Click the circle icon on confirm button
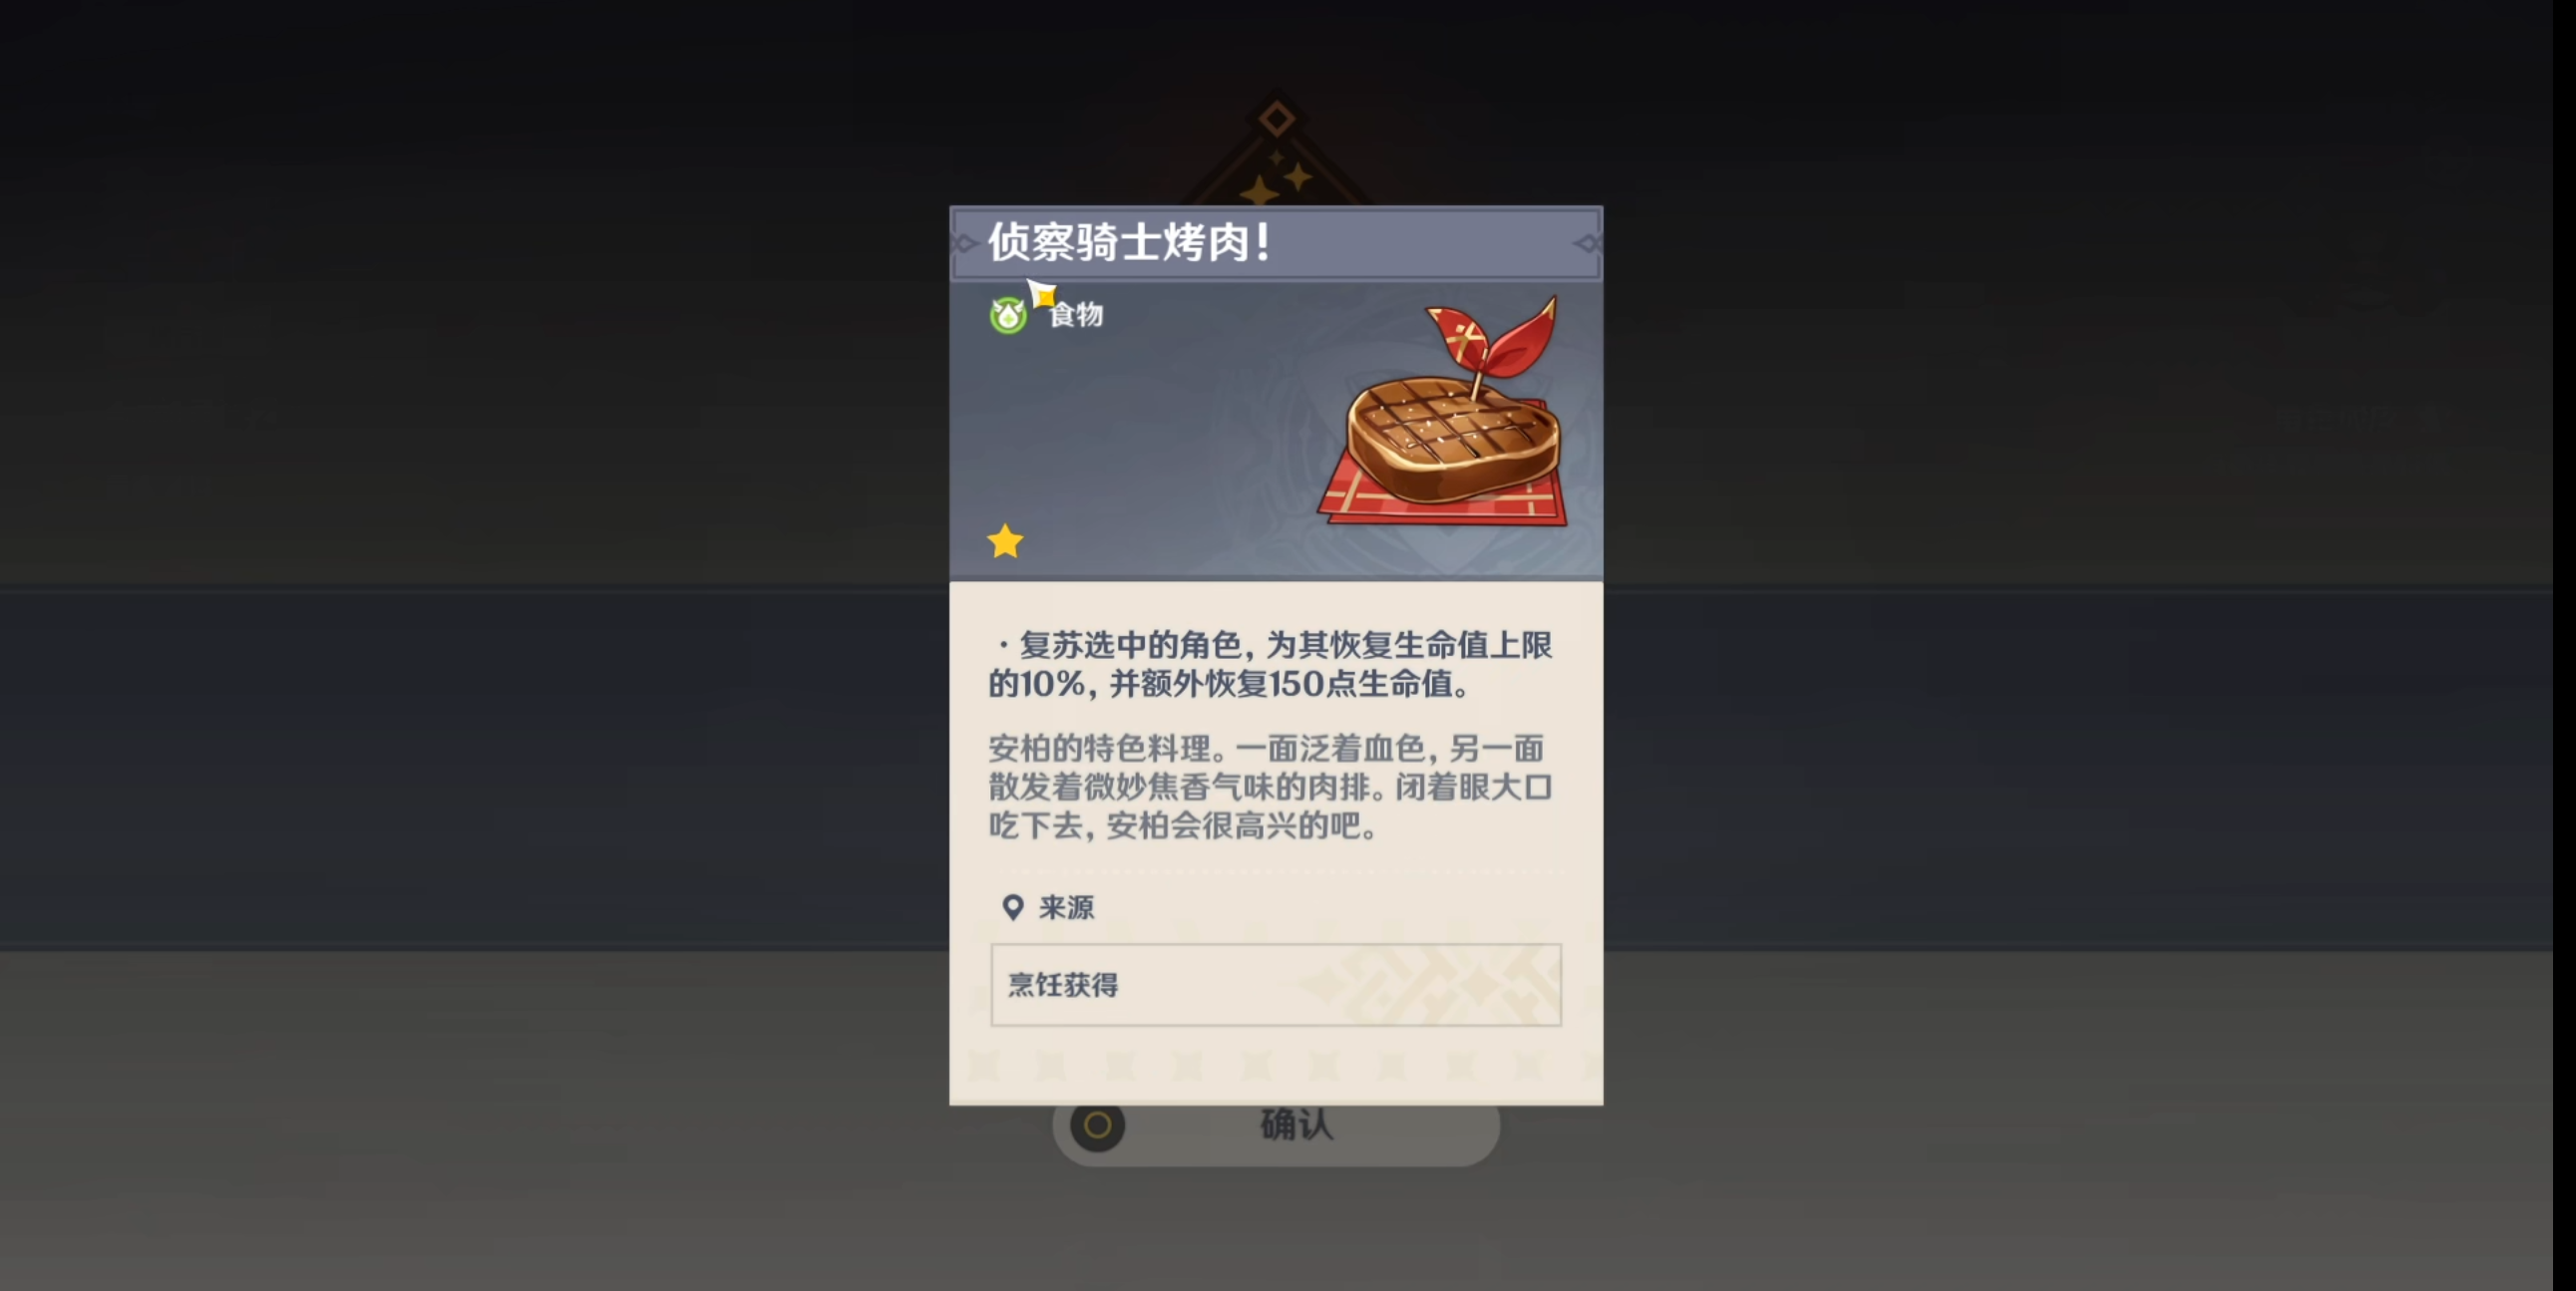2576x1291 pixels. [x=1097, y=1126]
